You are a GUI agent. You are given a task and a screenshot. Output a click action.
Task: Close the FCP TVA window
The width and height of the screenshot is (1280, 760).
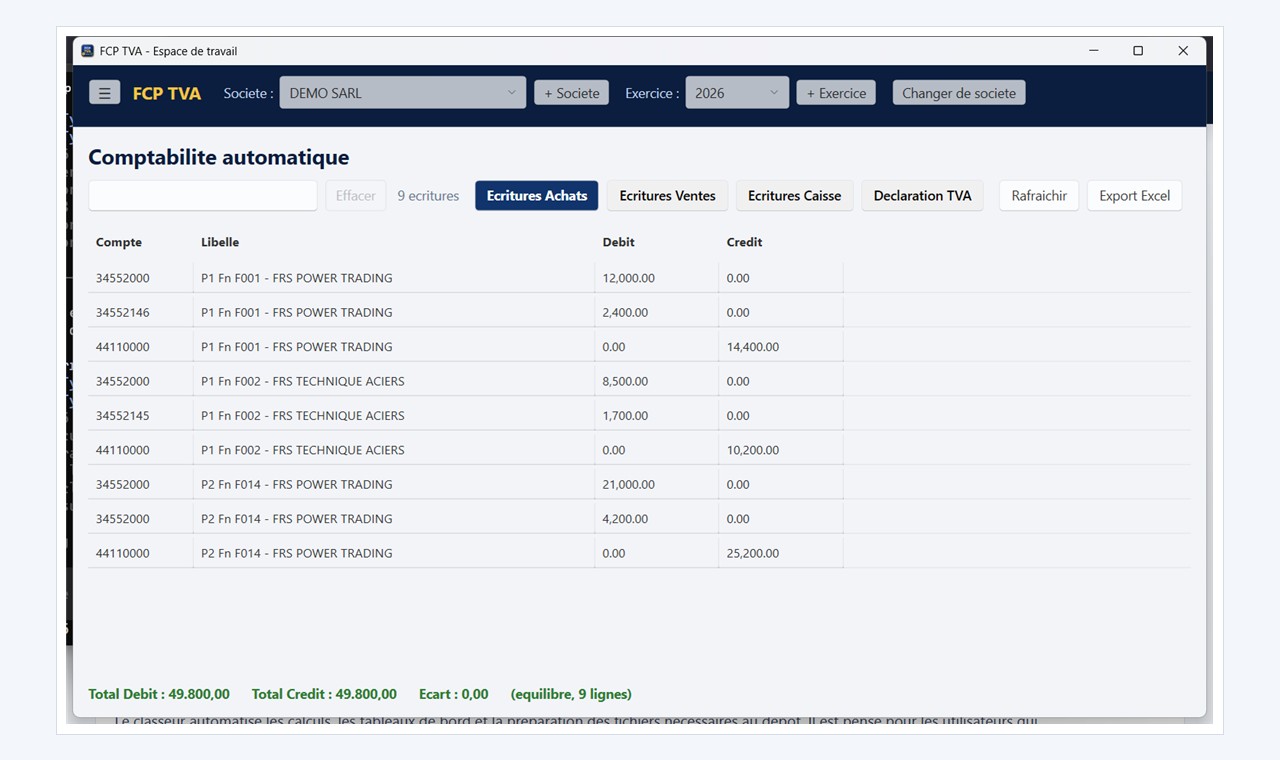tap(1183, 51)
